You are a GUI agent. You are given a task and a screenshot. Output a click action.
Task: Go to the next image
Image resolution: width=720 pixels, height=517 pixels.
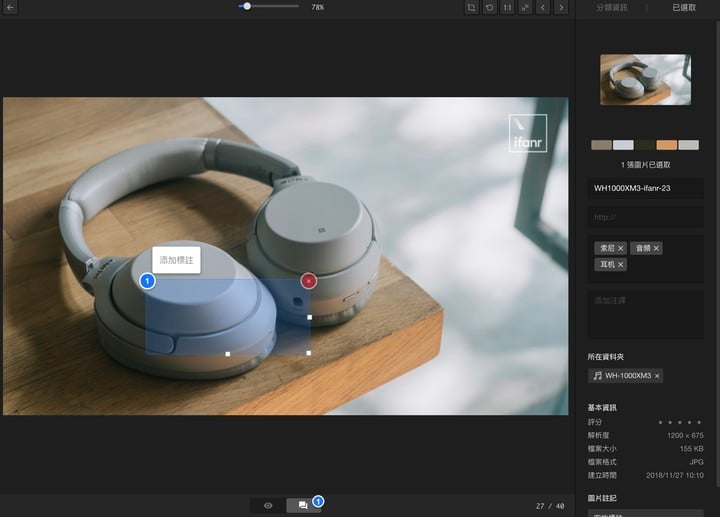[561, 7]
